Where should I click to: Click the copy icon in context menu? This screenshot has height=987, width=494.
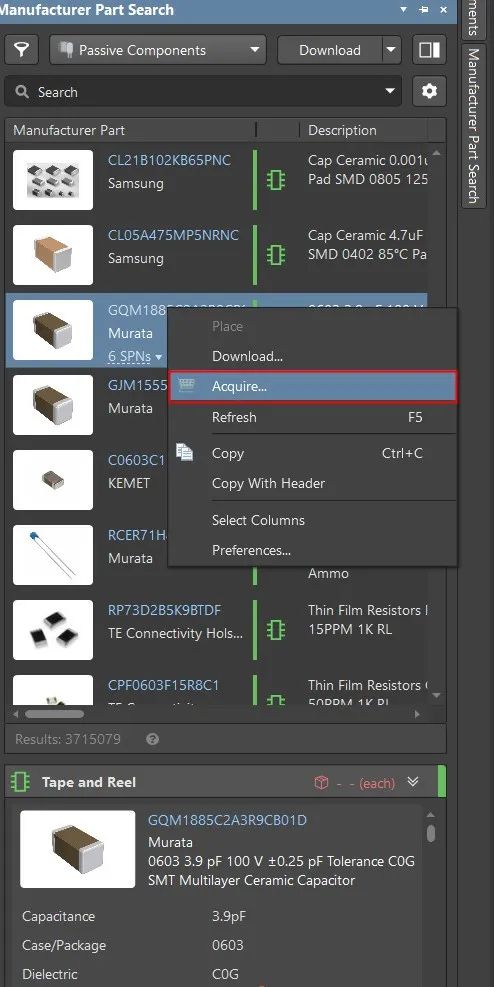coord(184,452)
